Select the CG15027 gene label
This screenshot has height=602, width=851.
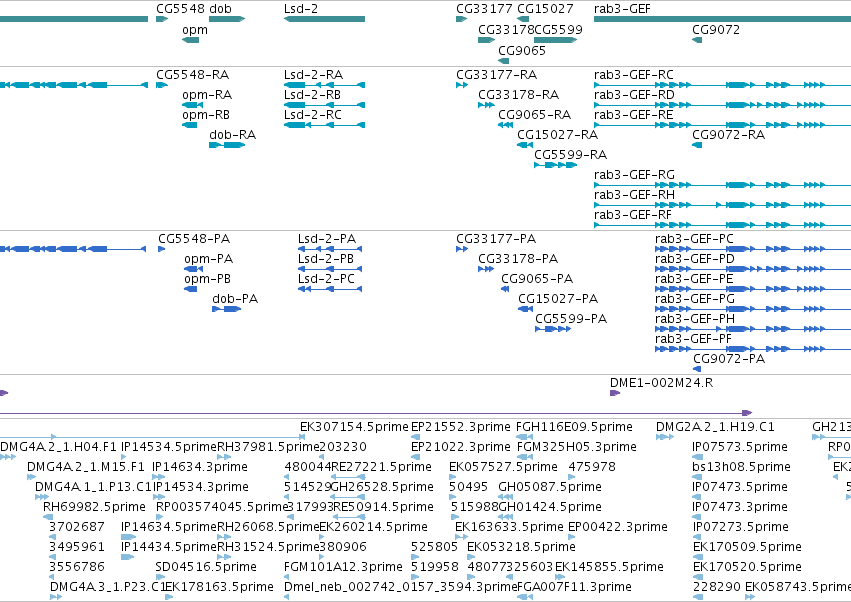tap(545, 9)
